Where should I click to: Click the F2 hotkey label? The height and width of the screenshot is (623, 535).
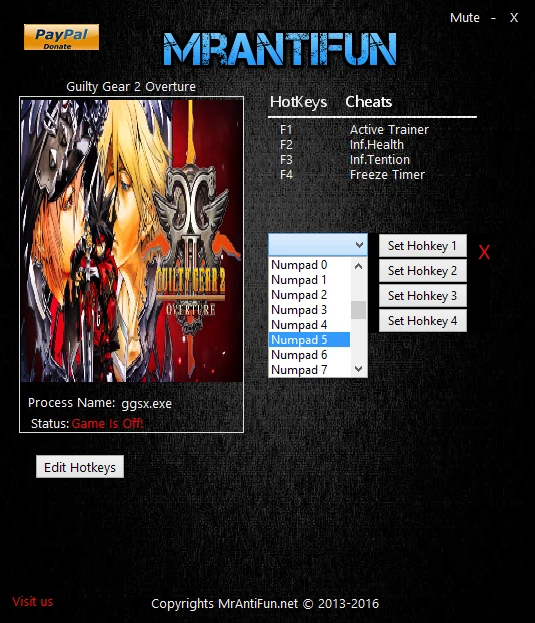pos(286,145)
